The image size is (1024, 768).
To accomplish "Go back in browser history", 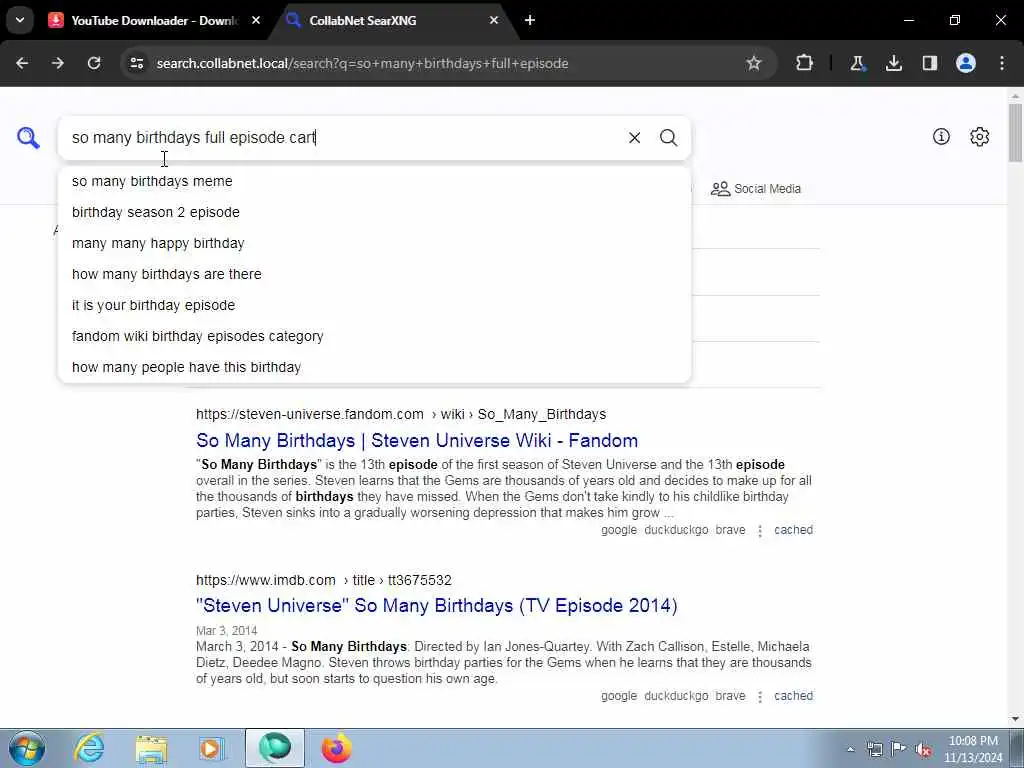I will point(22,63).
